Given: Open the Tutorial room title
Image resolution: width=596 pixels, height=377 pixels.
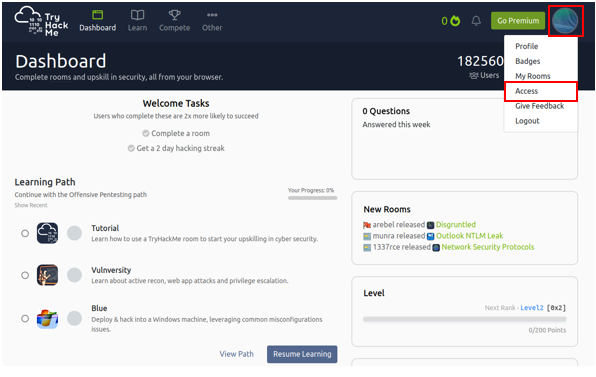Looking at the screenshot, I should tap(105, 228).
